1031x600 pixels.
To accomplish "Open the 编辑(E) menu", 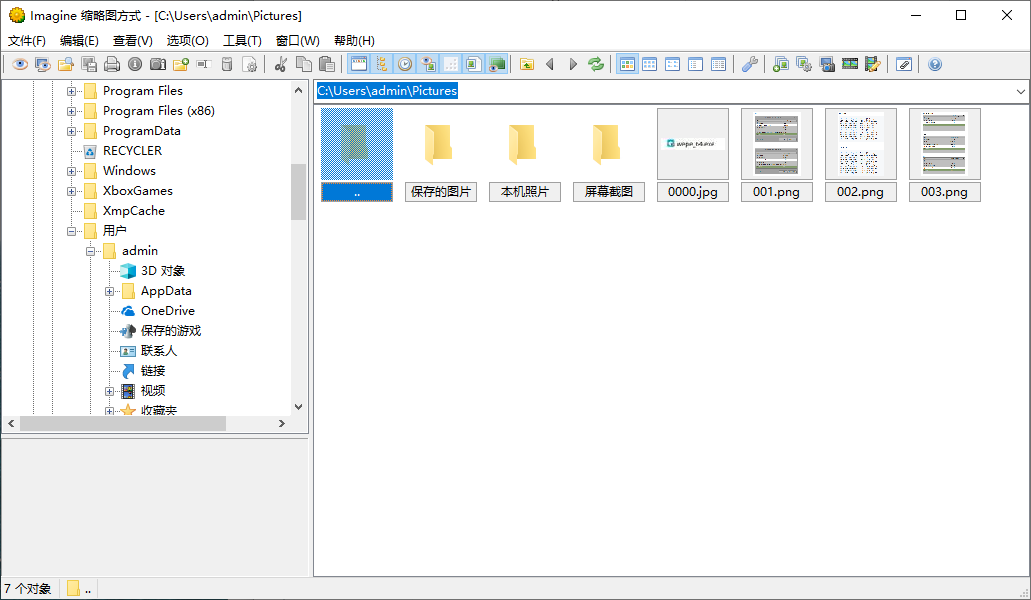I will click(79, 41).
